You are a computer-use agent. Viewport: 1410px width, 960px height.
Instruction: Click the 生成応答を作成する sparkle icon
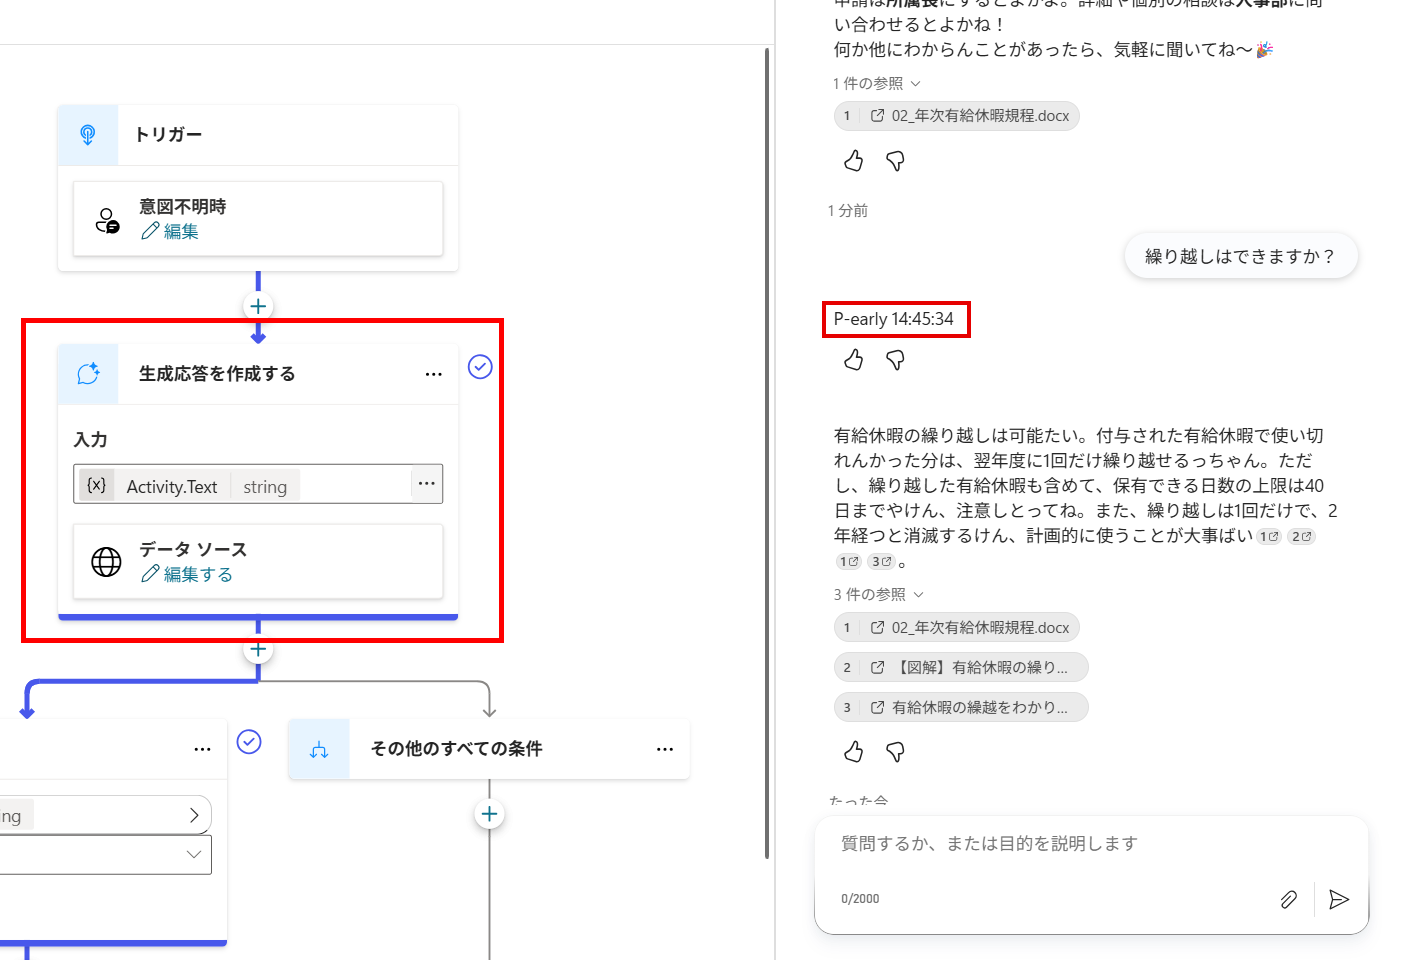point(88,373)
